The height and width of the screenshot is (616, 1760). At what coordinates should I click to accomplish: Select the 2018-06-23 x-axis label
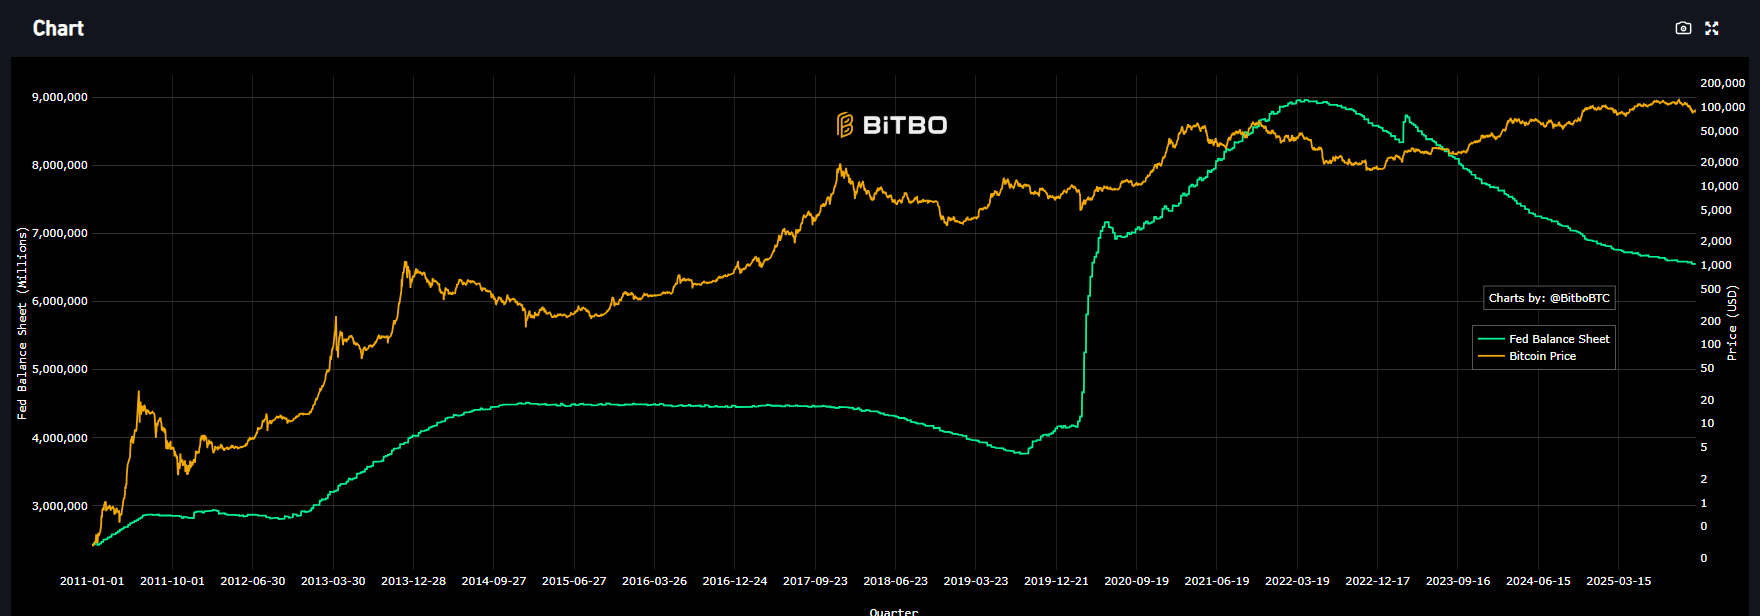(895, 581)
